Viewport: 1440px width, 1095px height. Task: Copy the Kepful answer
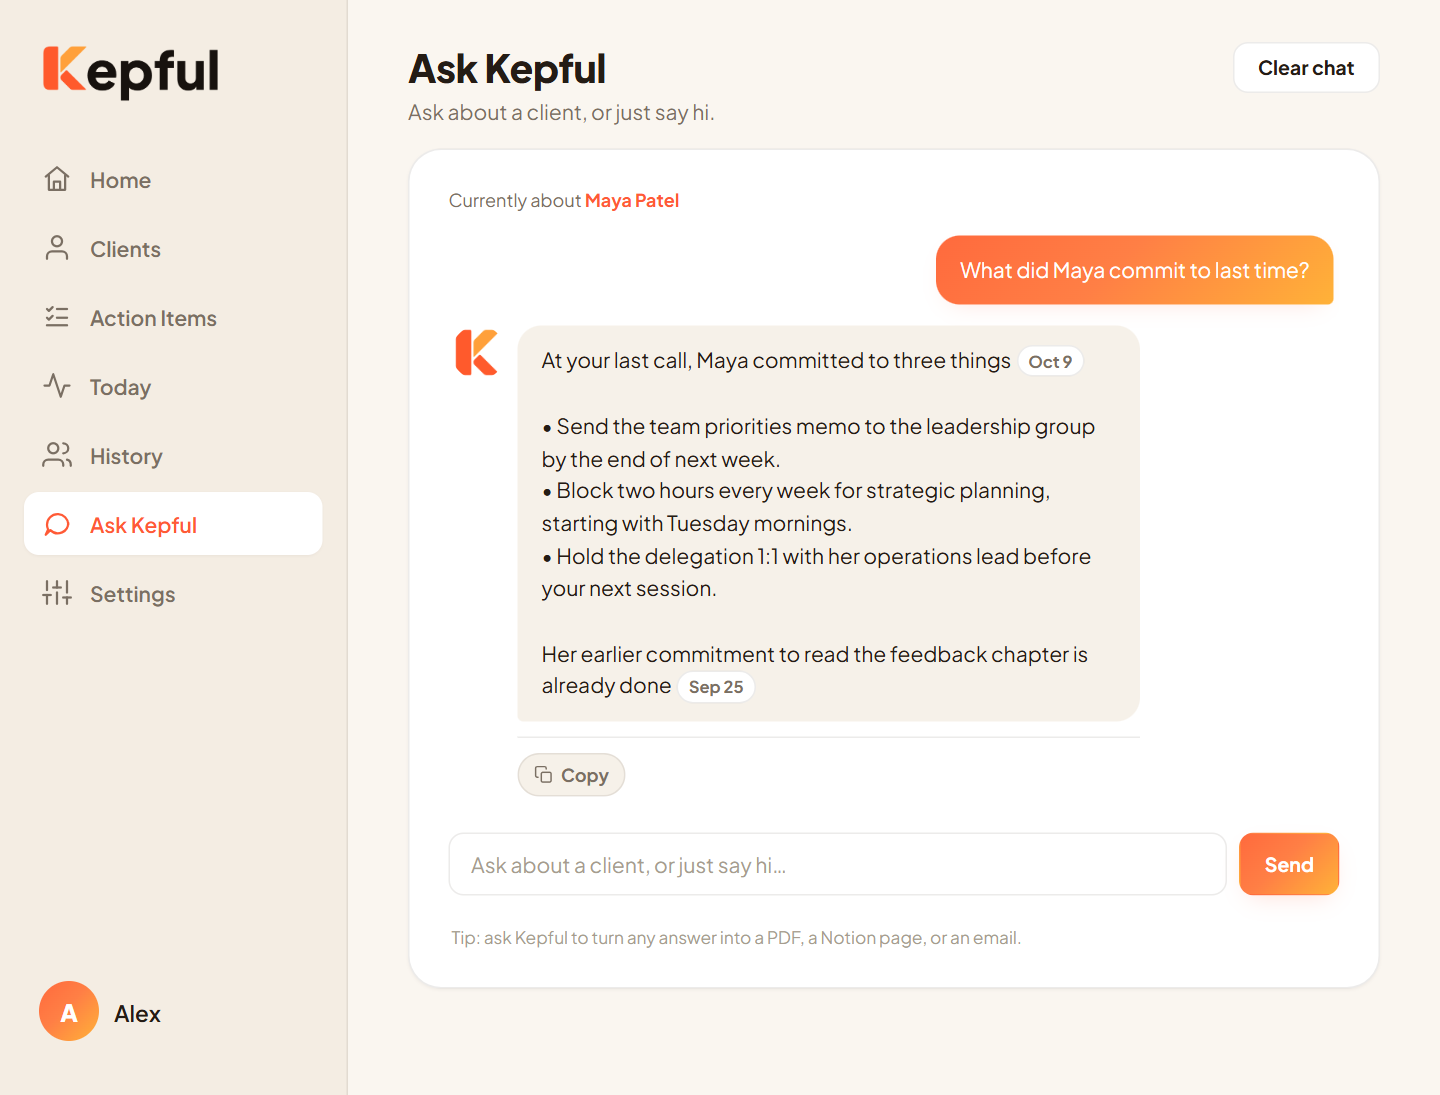click(571, 775)
